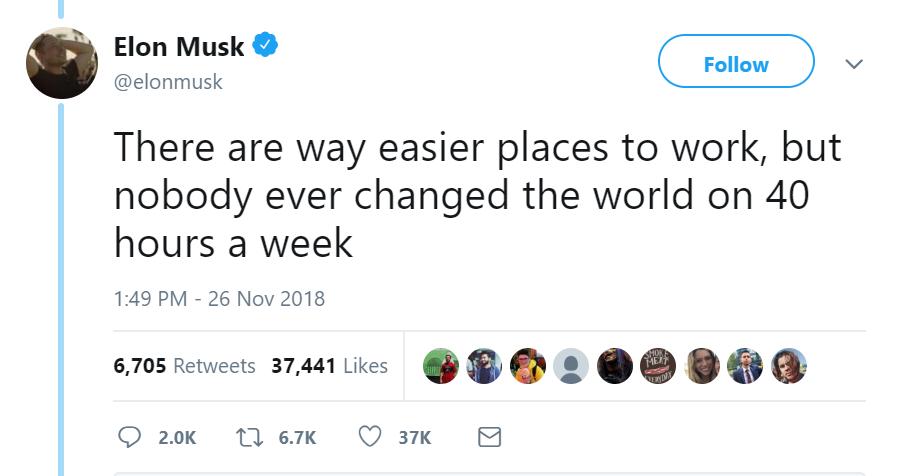Like the tweet with the heart icon
Image resolution: width=923 pixels, height=476 pixels.
(x=372, y=437)
